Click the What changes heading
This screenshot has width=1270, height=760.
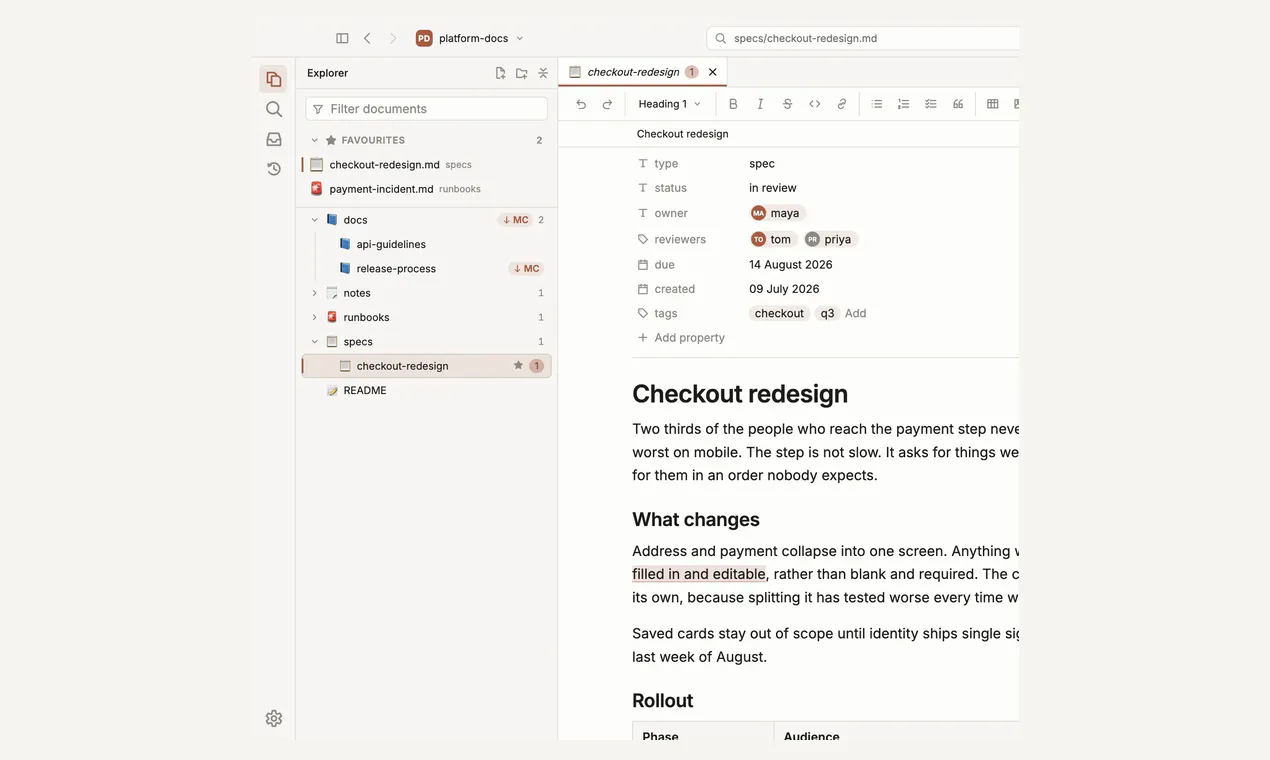coord(696,519)
